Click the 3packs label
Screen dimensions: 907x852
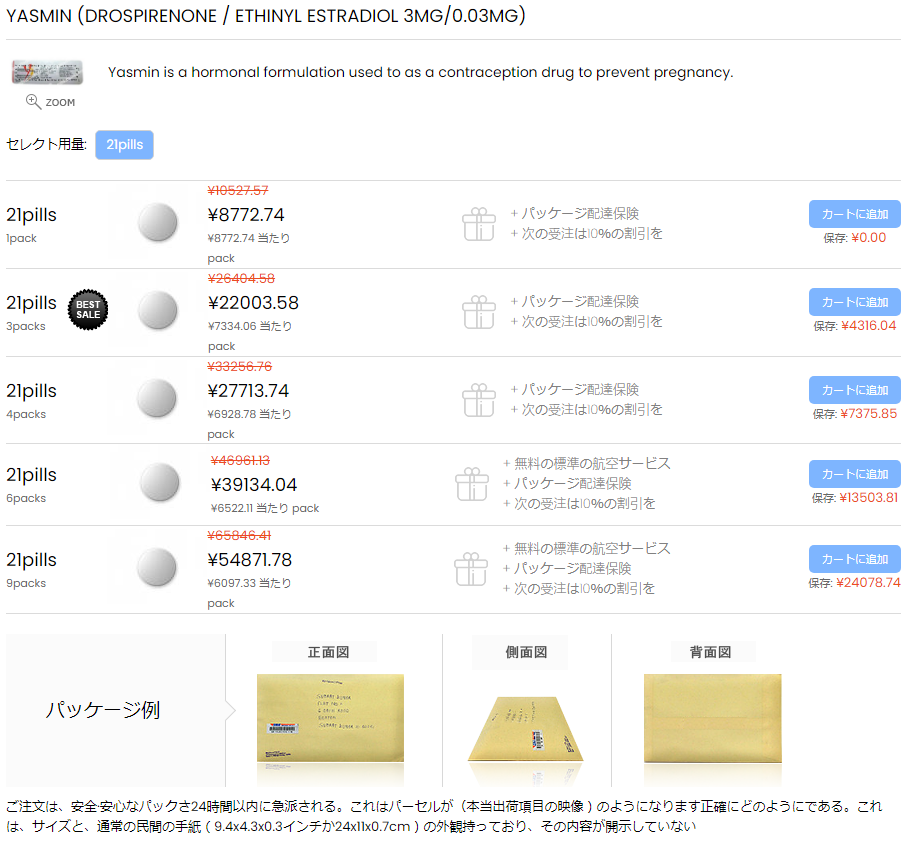[25, 326]
